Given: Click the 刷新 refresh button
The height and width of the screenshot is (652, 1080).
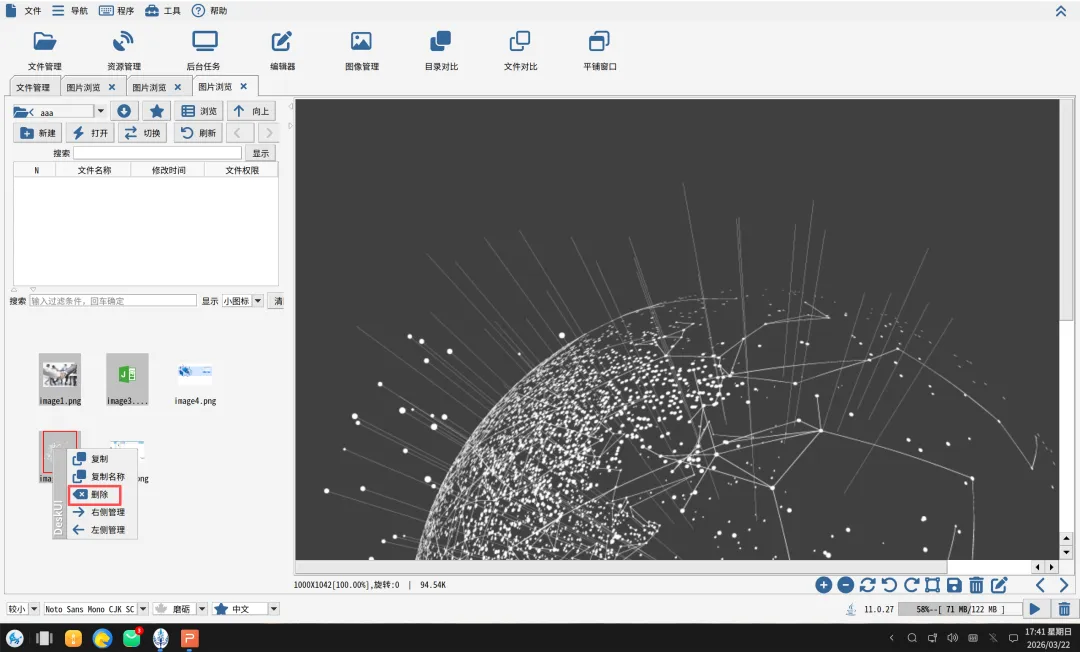Looking at the screenshot, I should click(198, 133).
